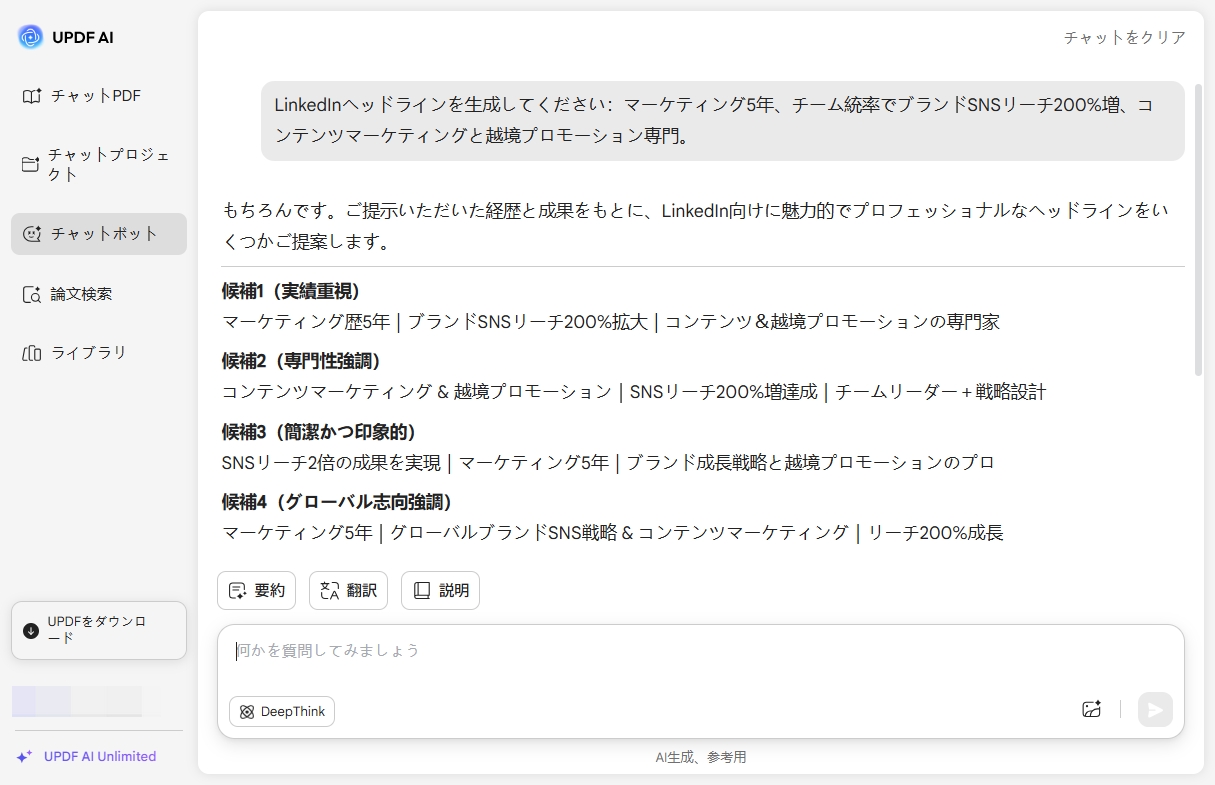Click the 翻訳 translate icon
Viewport: 1215px width, 785px height.
click(329, 591)
